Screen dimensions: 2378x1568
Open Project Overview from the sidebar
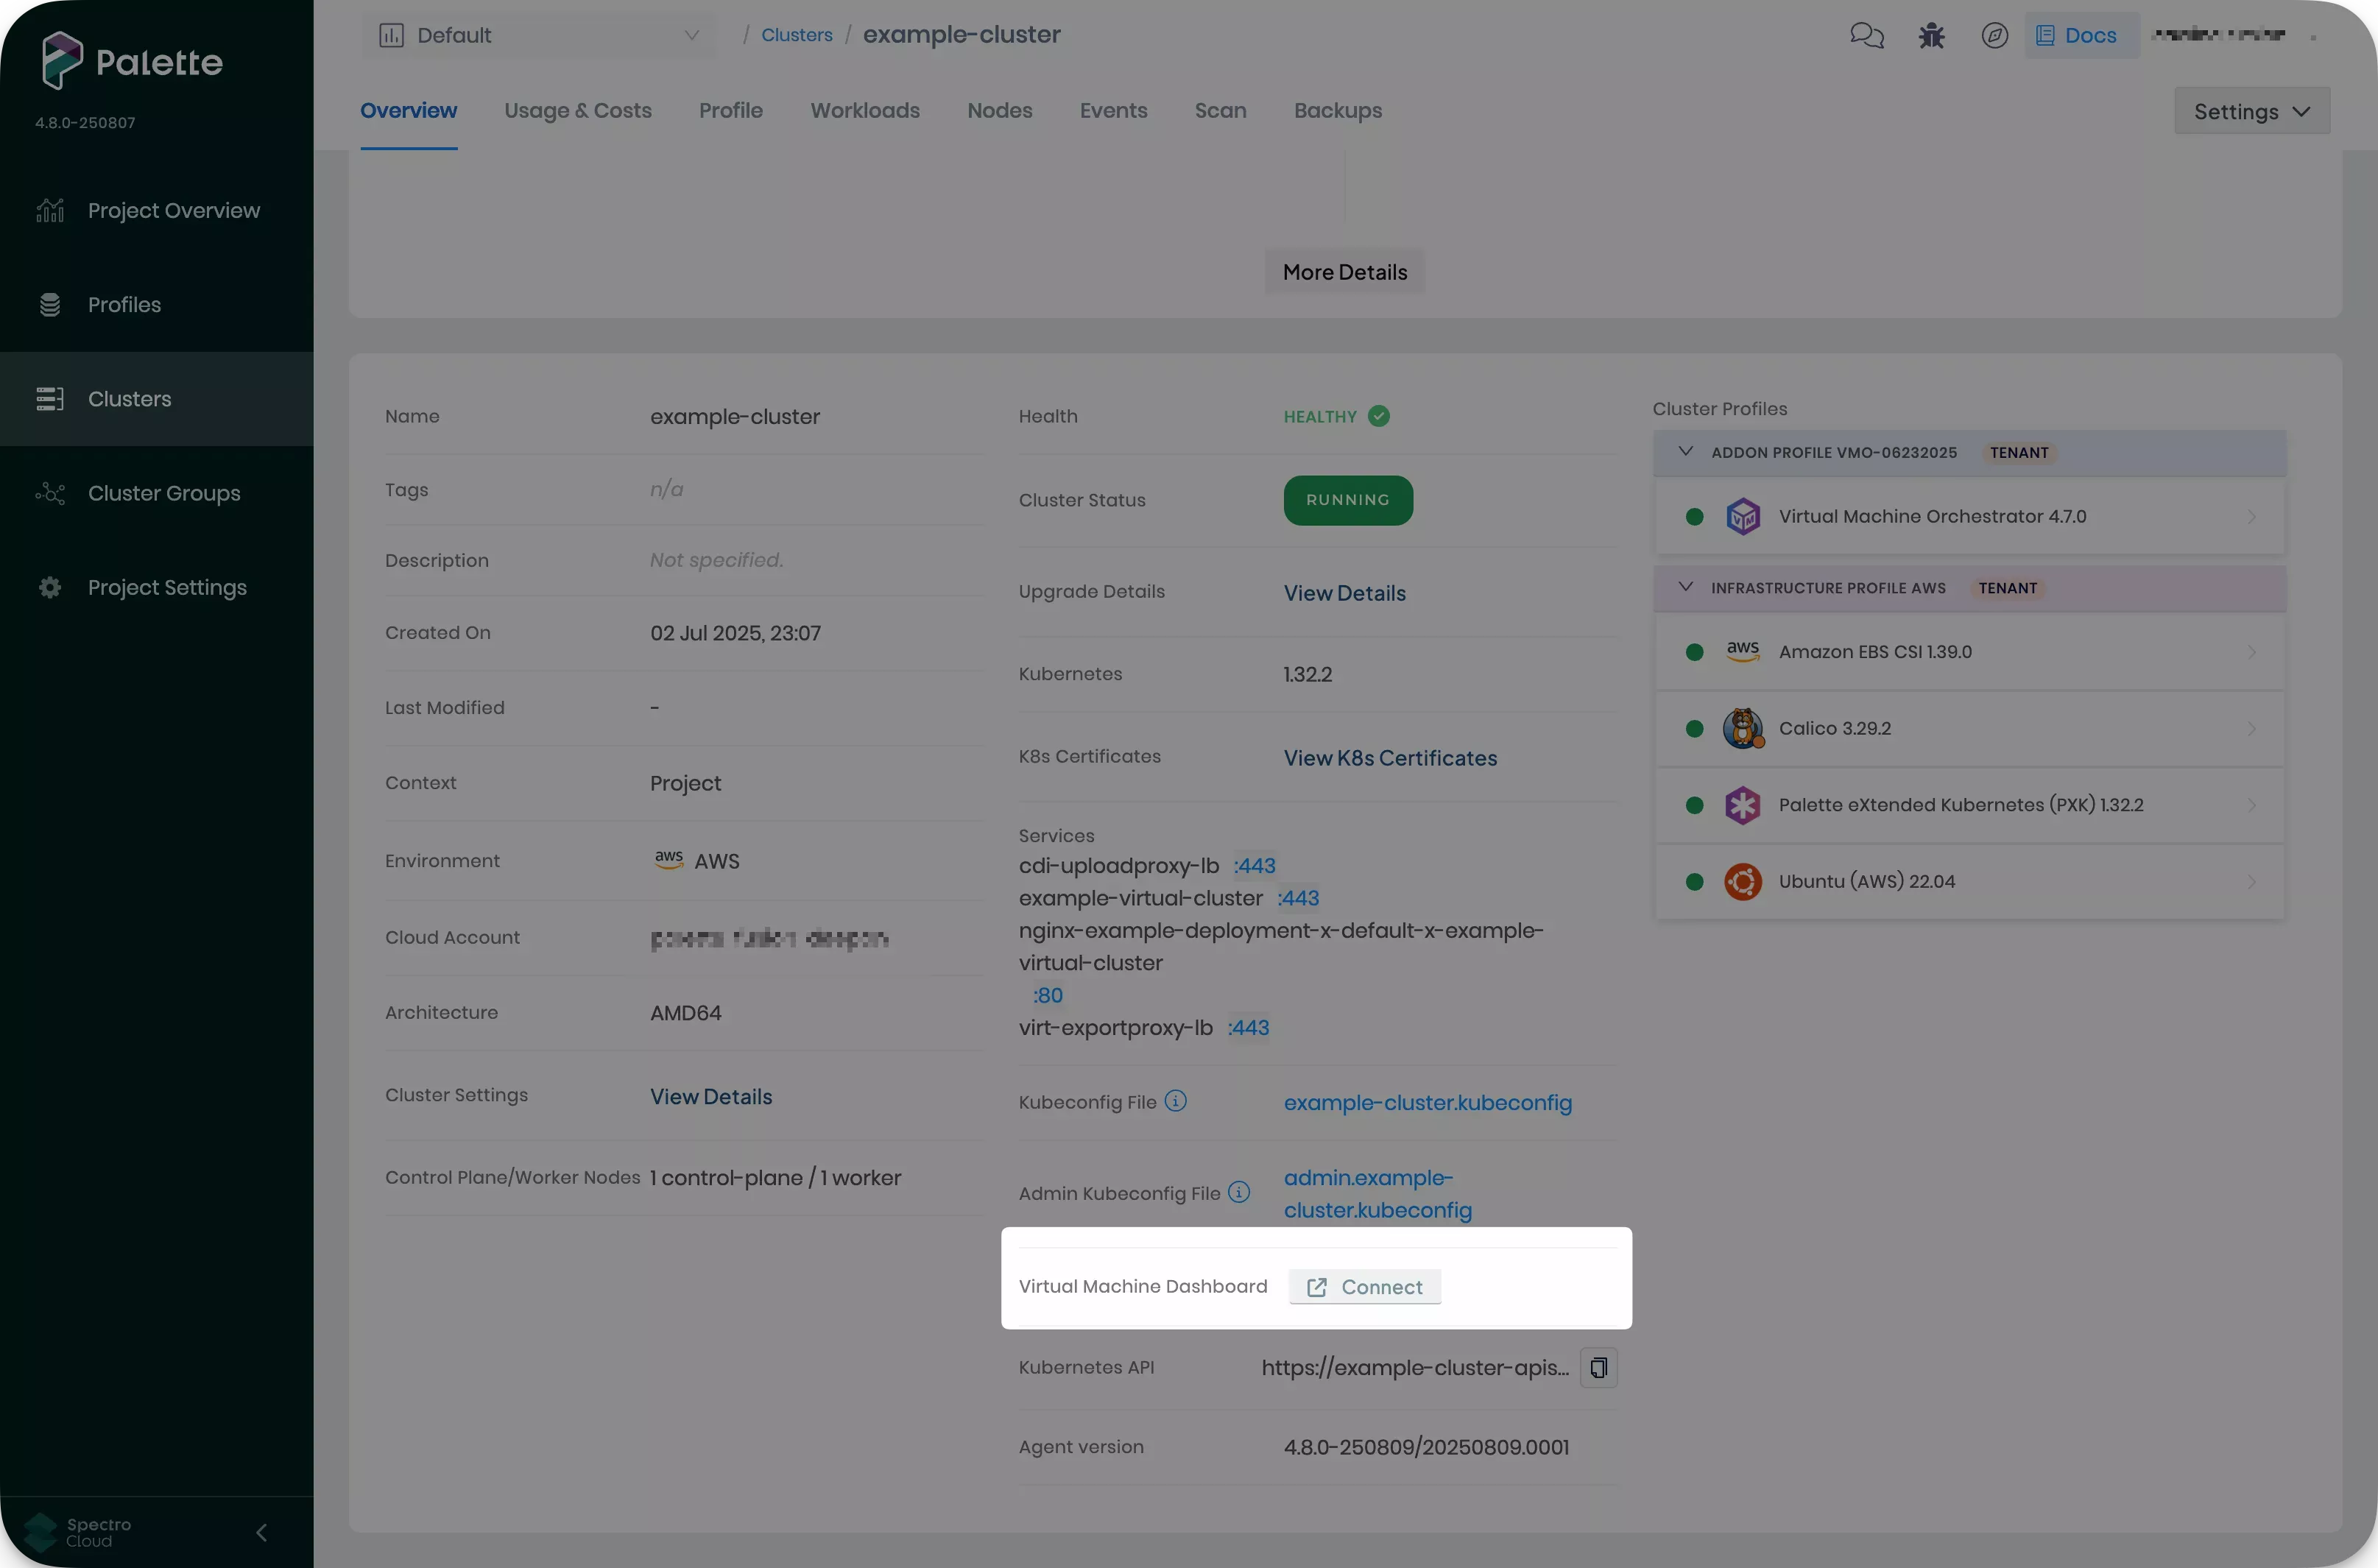point(172,210)
